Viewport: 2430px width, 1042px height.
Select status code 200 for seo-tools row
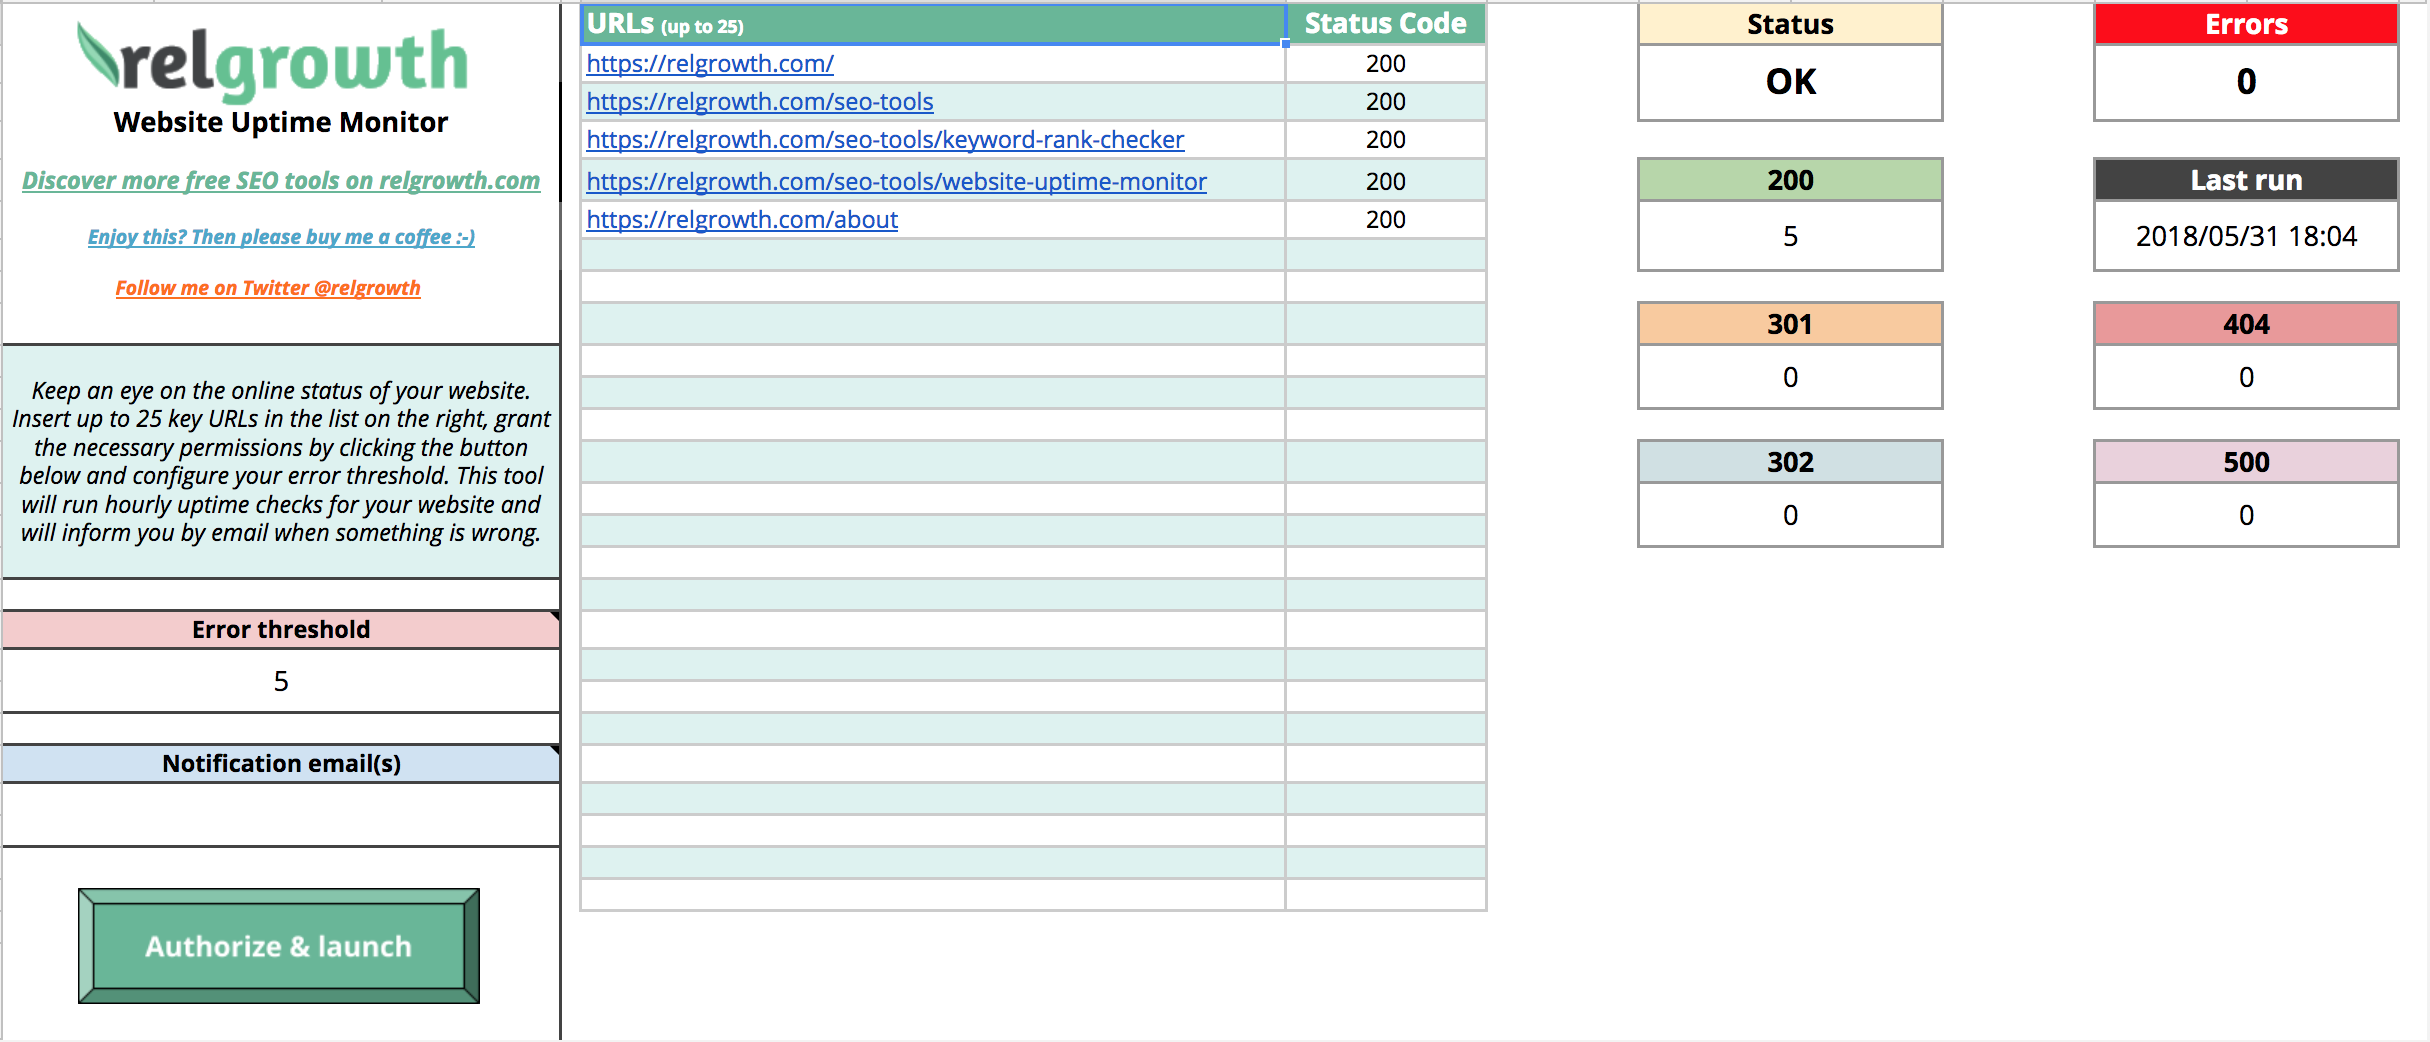click(x=1386, y=101)
